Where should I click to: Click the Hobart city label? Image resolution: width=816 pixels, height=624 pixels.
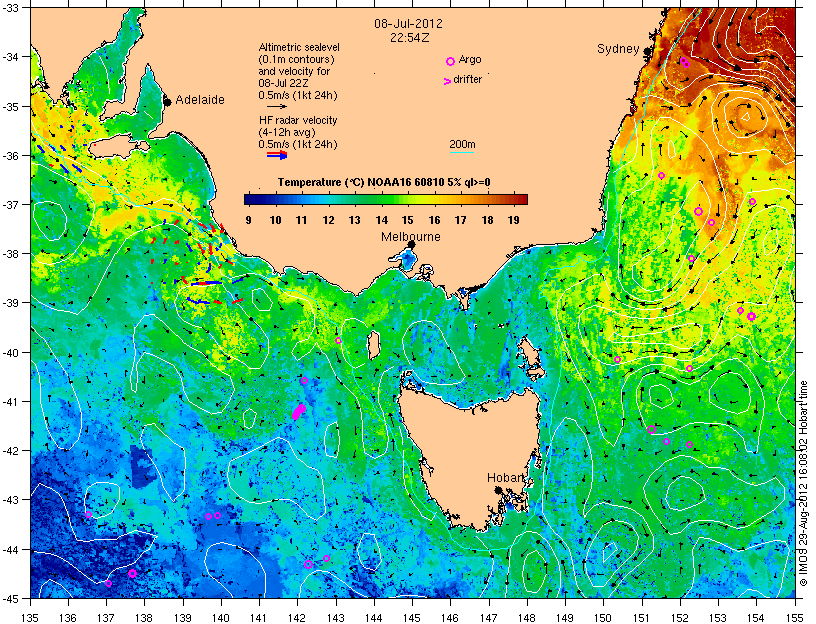505,477
